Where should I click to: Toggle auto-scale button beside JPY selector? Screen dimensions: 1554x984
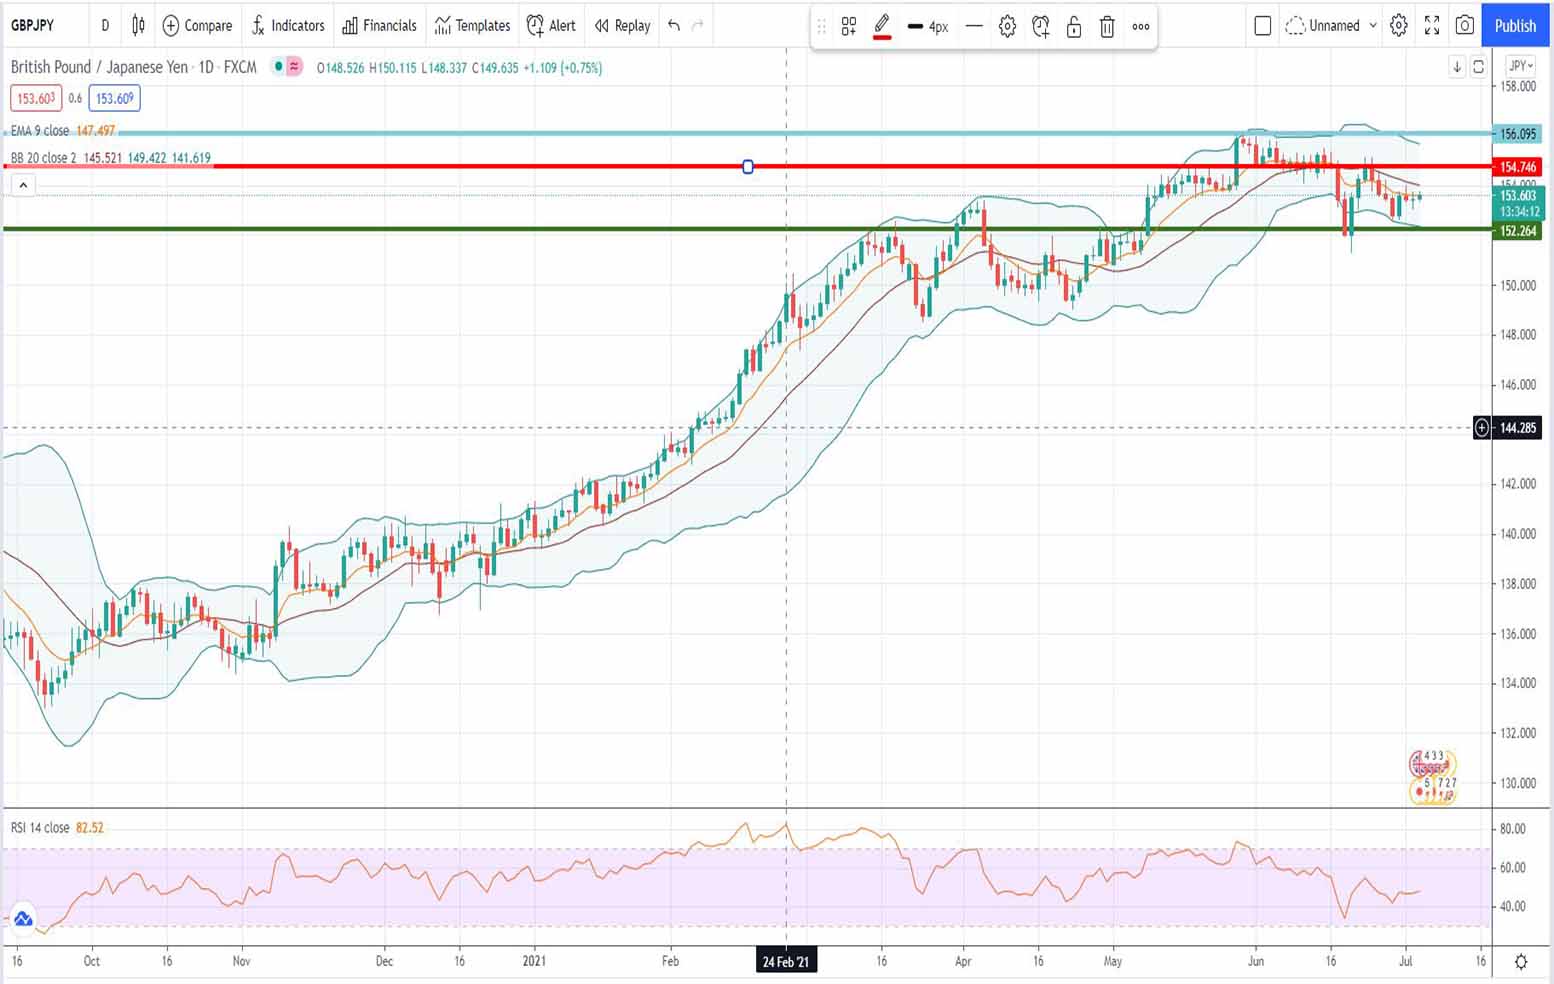click(x=1478, y=67)
